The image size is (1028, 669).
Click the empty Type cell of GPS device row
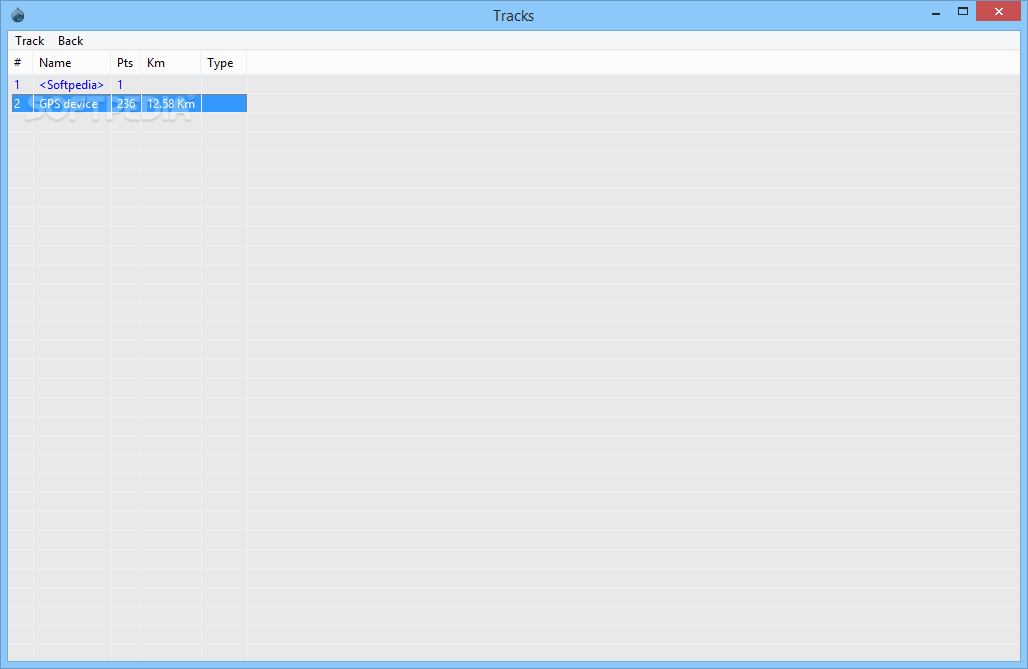point(224,104)
